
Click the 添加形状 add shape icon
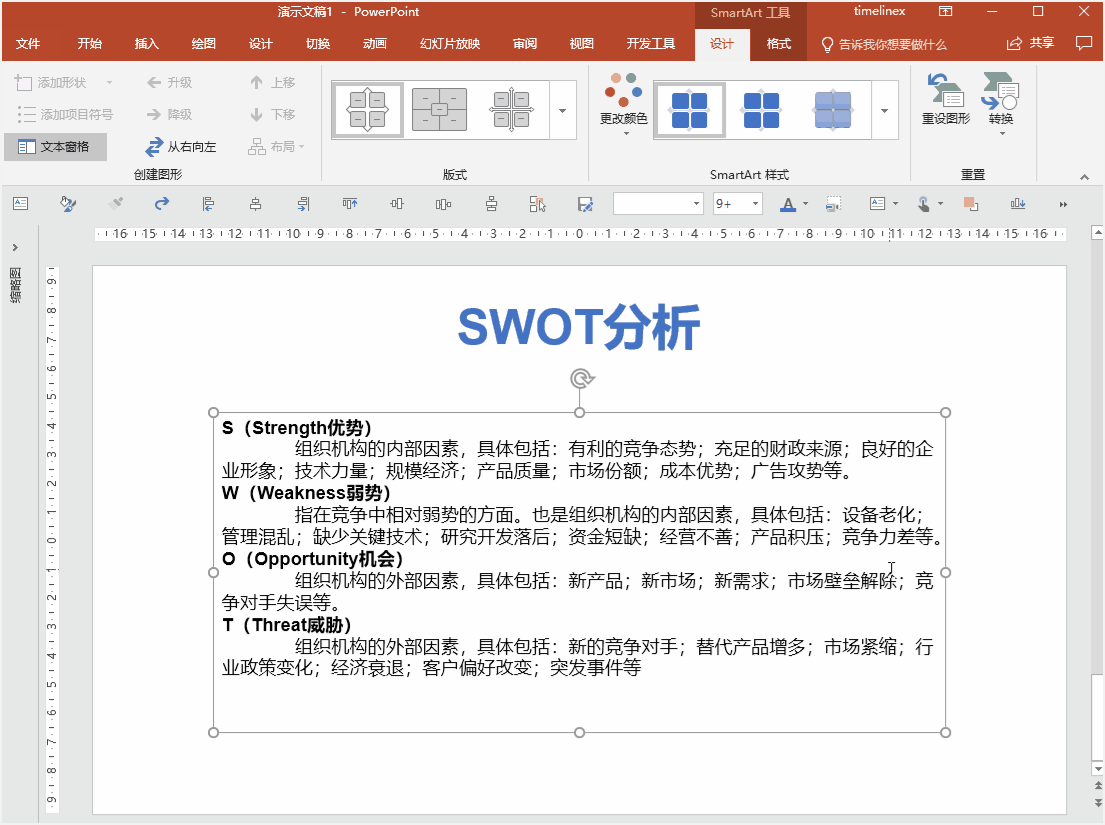click(x=55, y=82)
